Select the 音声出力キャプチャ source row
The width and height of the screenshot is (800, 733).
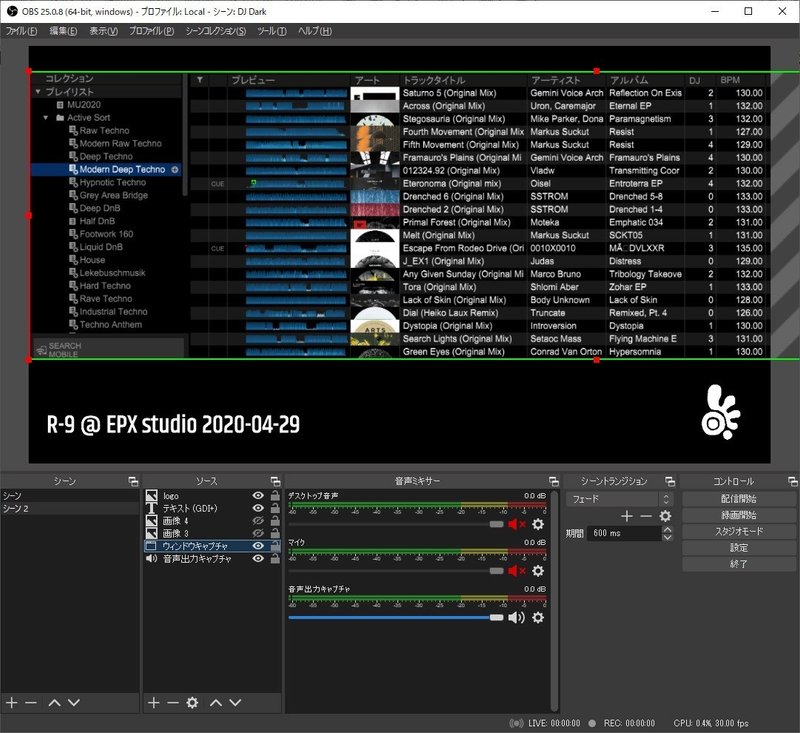(212, 559)
